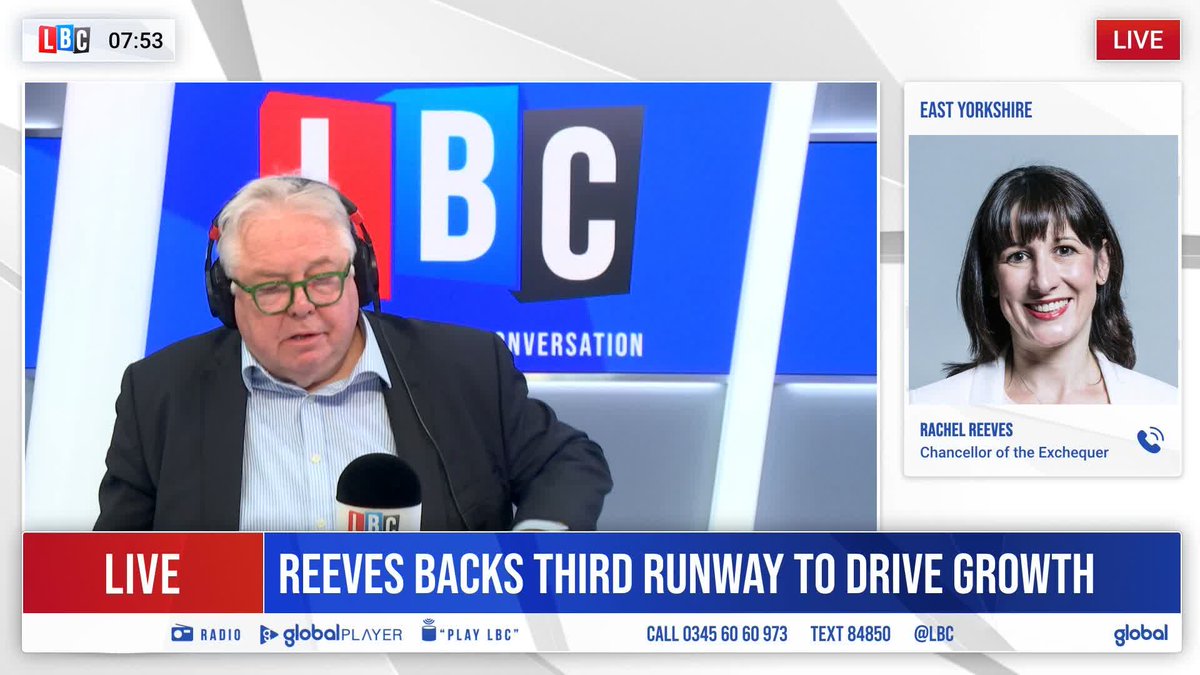
Task: Click the radio icon in the footer
Action: tap(181, 634)
